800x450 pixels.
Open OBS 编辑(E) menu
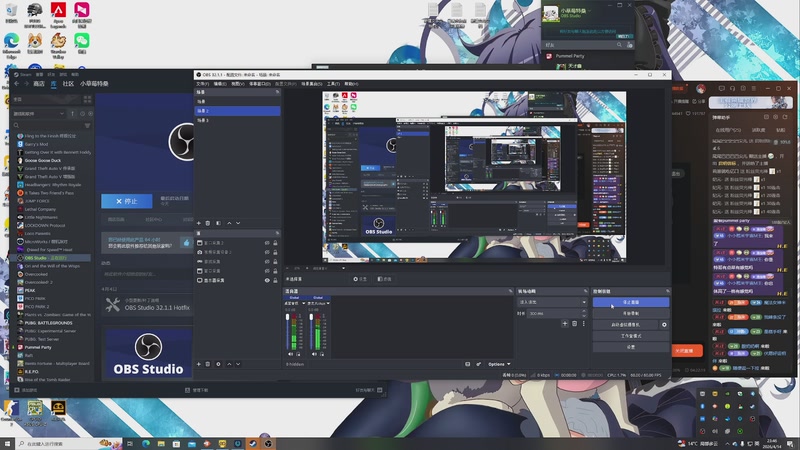pos(220,84)
